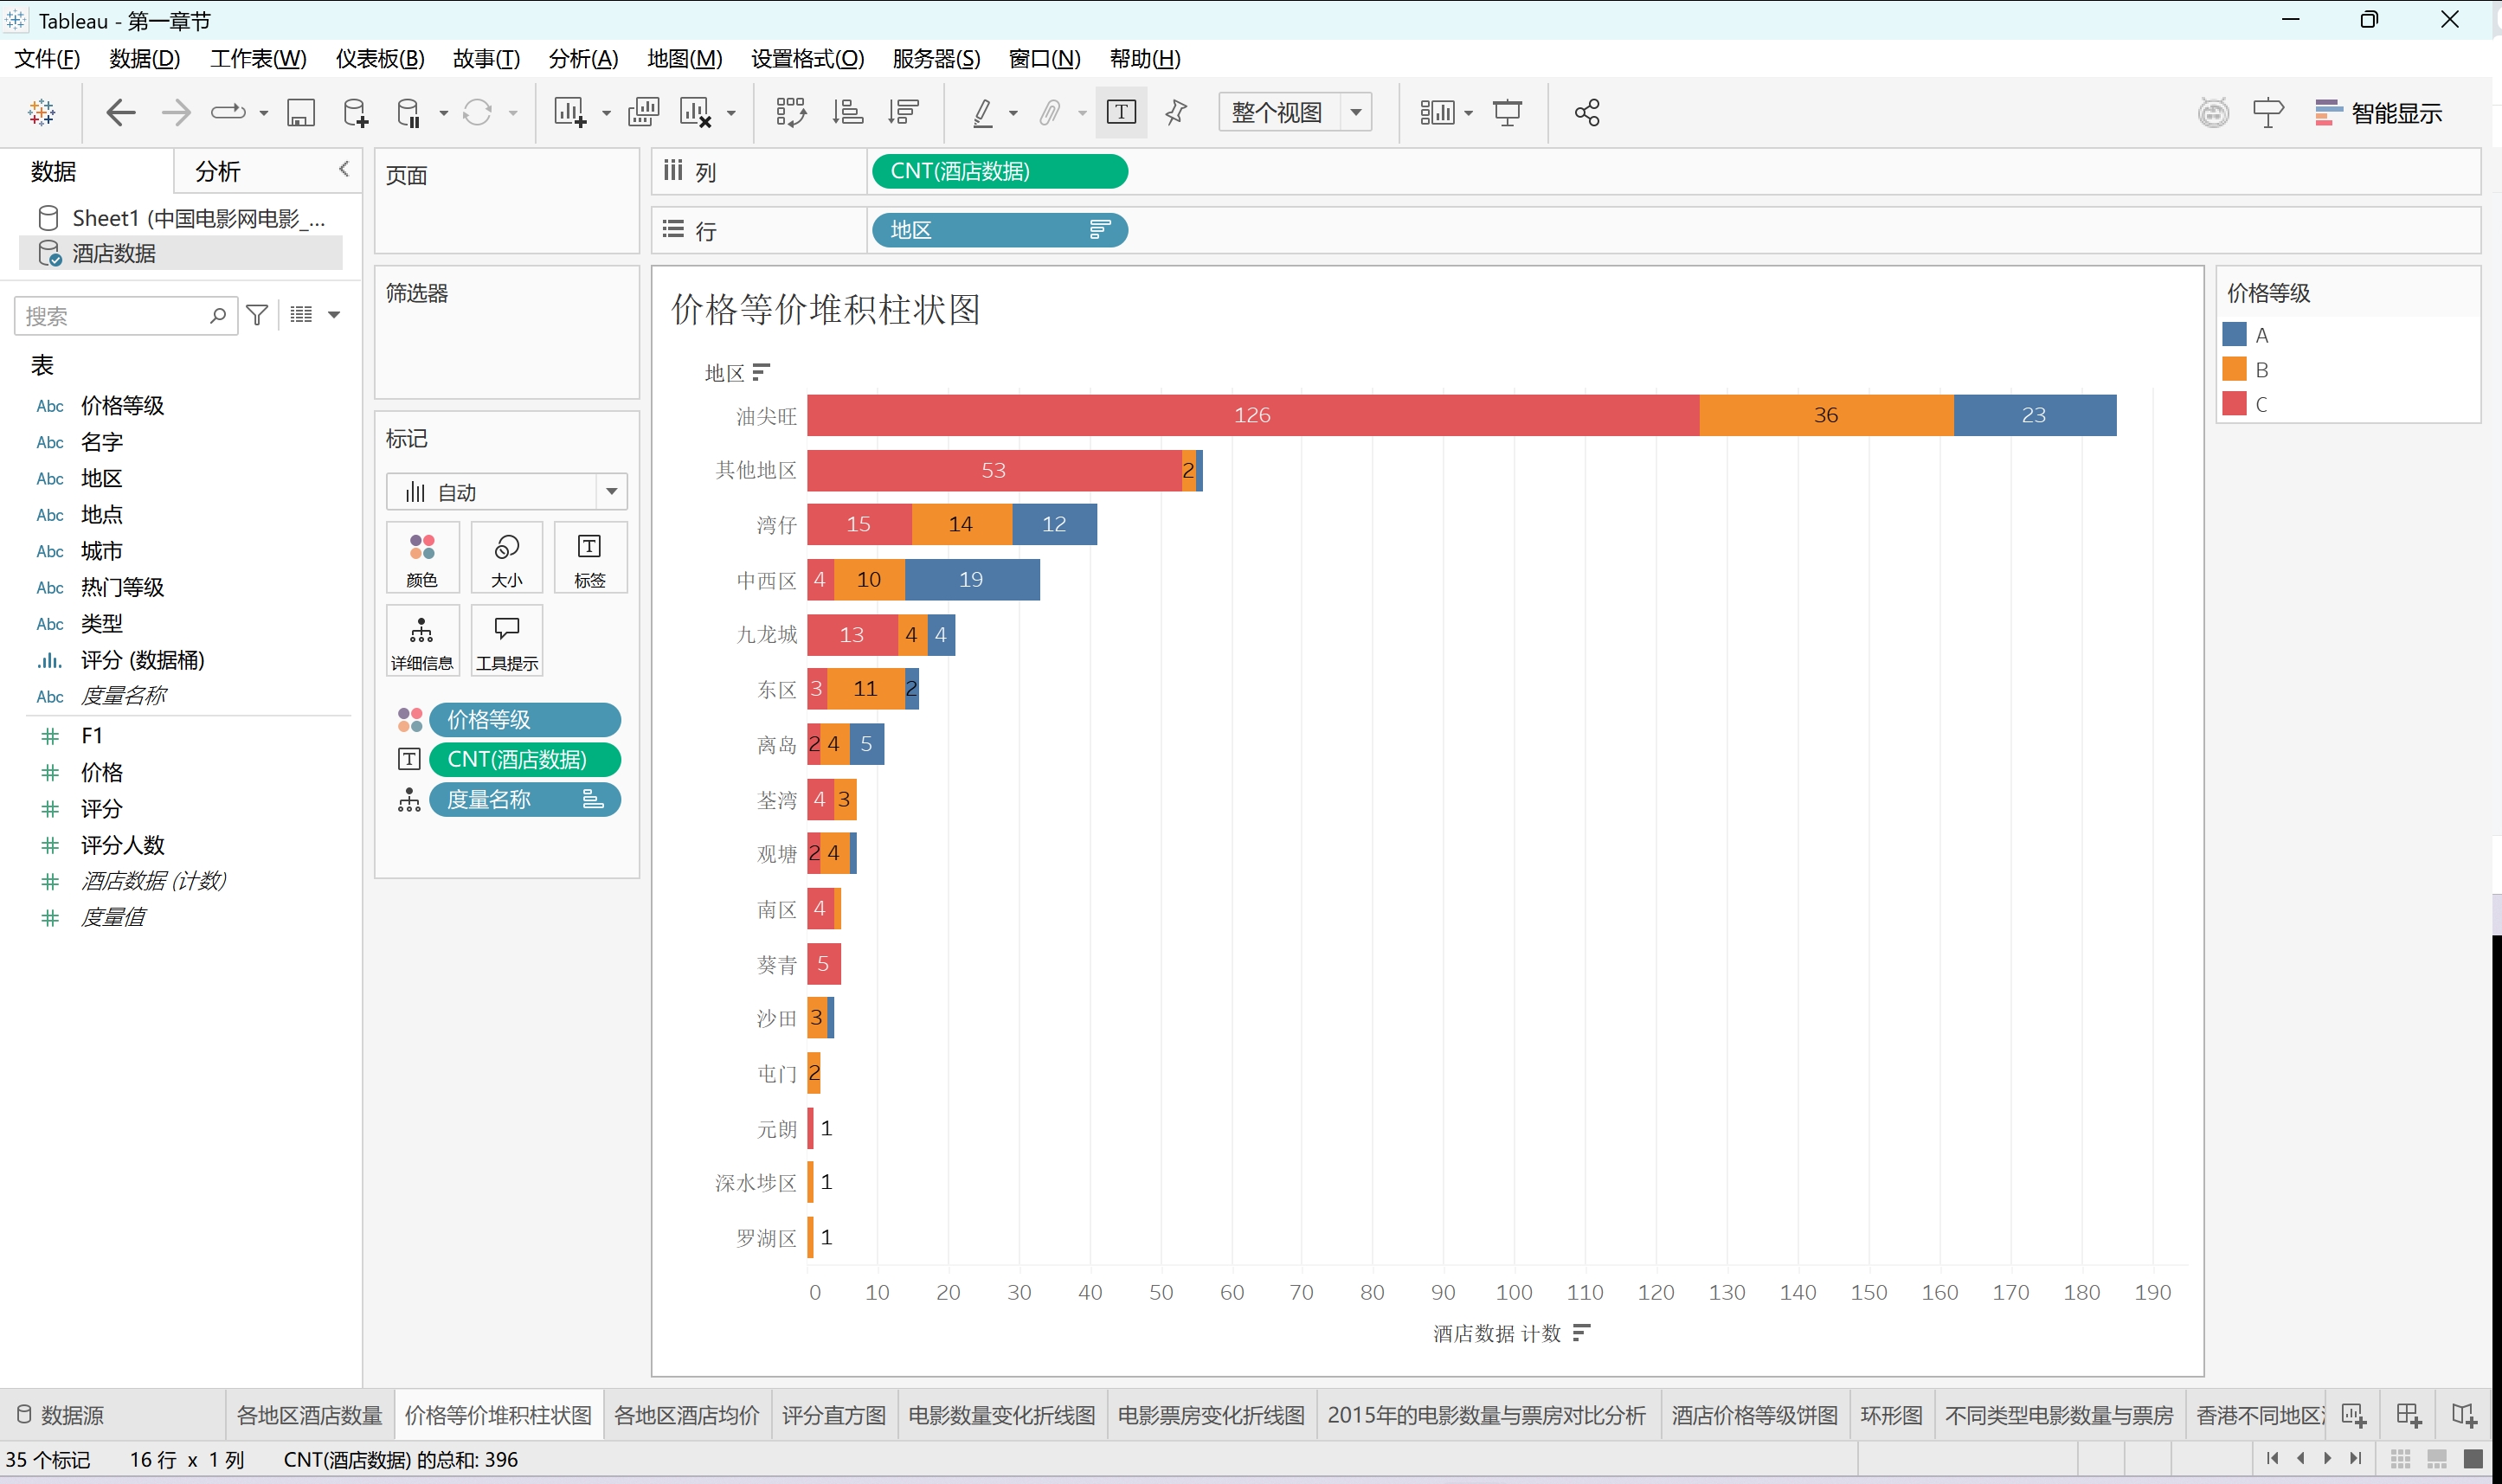This screenshot has height=1484, width=2502.
Task: Open the Tooltip marks card button
Action: pos(506,641)
